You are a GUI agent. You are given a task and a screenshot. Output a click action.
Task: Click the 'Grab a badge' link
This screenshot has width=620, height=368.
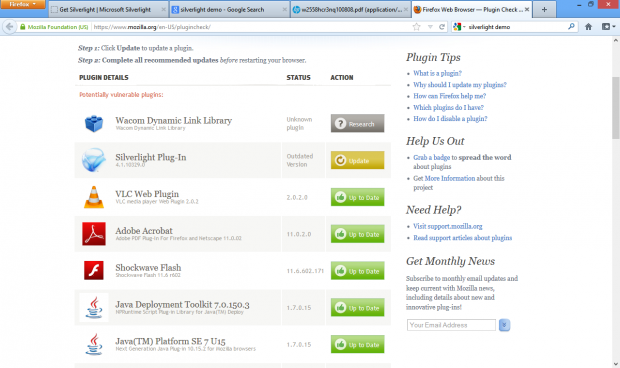pyautogui.click(x=431, y=157)
